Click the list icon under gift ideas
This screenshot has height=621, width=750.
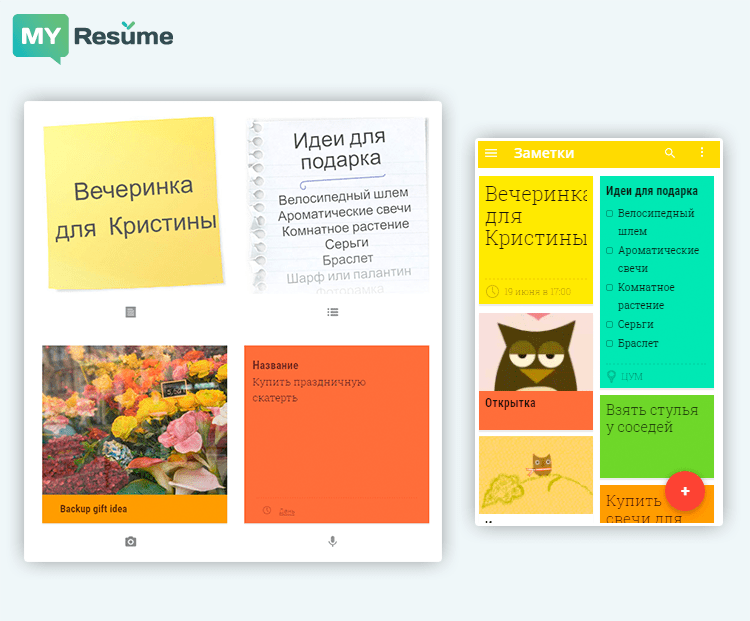click(x=333, y=312)
